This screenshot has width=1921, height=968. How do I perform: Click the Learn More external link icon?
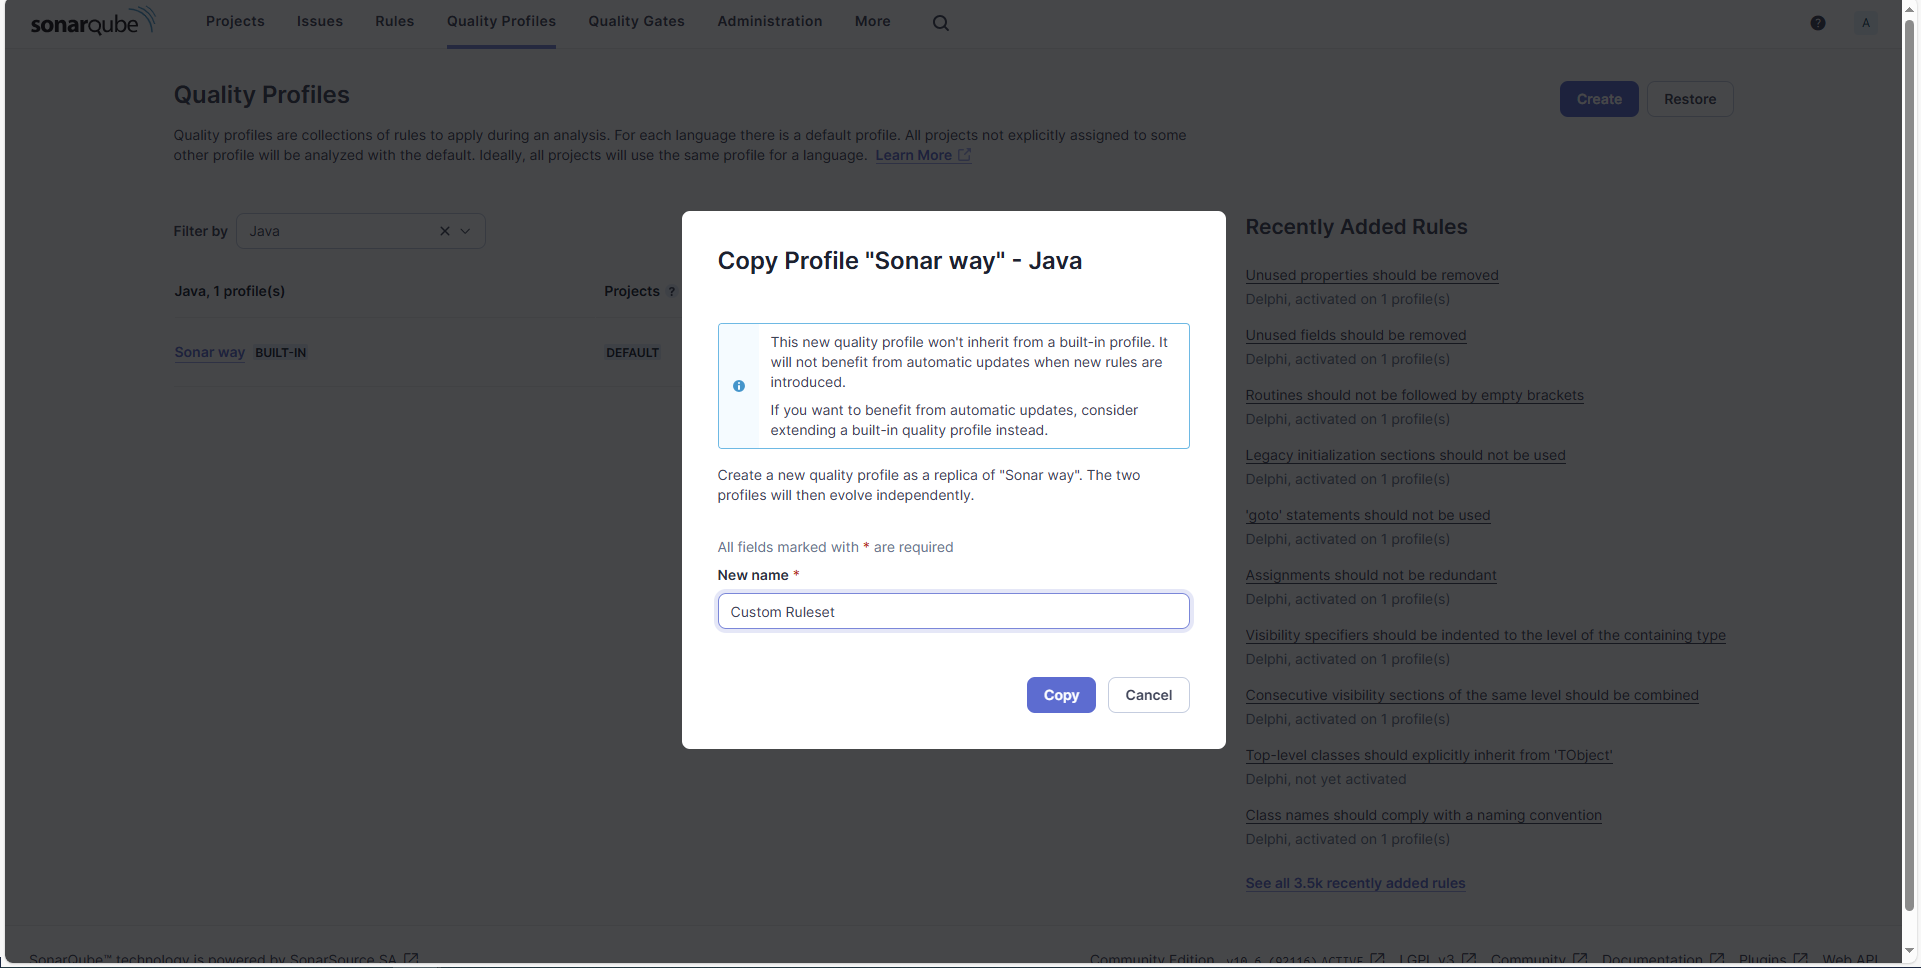tap(964, 155)
